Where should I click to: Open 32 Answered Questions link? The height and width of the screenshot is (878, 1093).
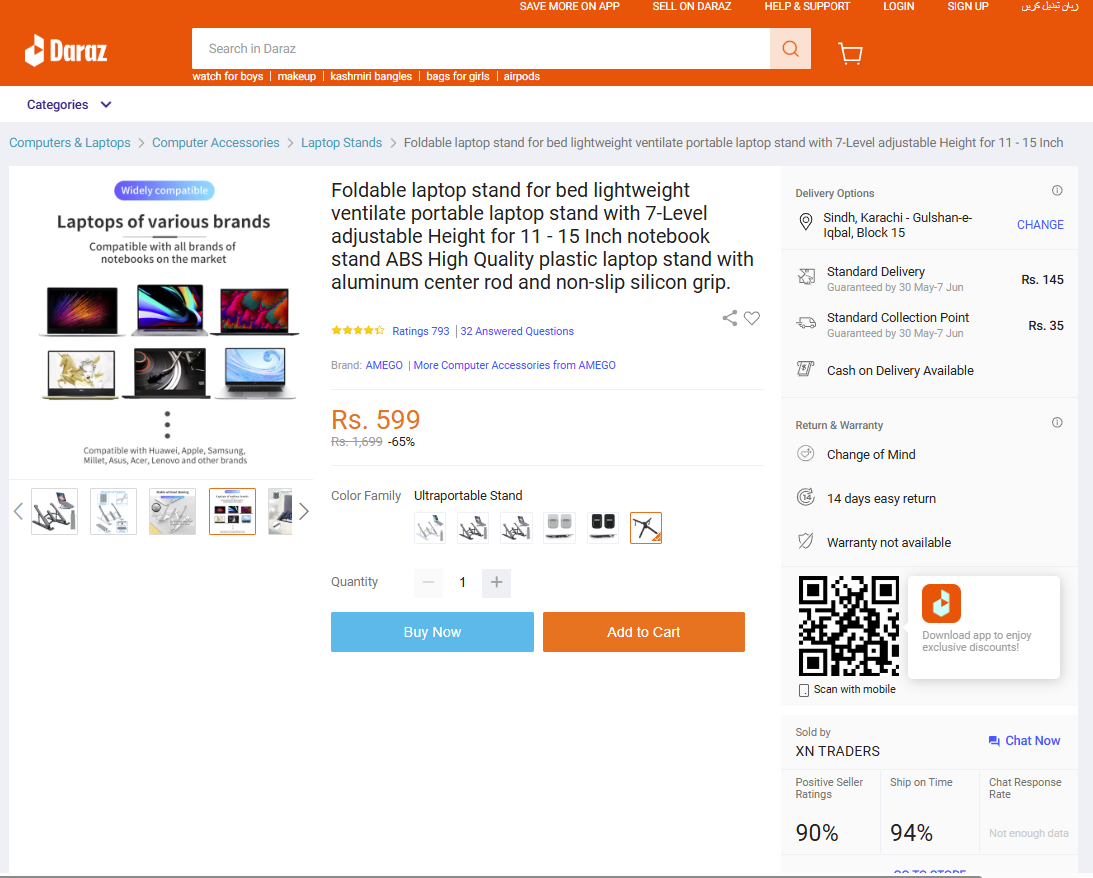click(517, 331)
